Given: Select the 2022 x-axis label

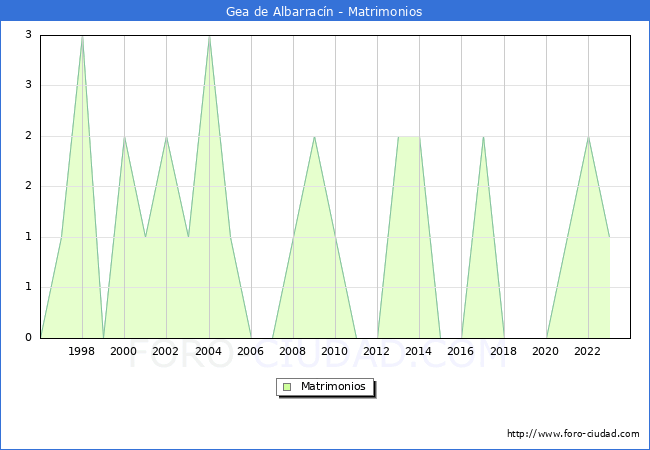Looking at the screenshot, I should (588, 351).
